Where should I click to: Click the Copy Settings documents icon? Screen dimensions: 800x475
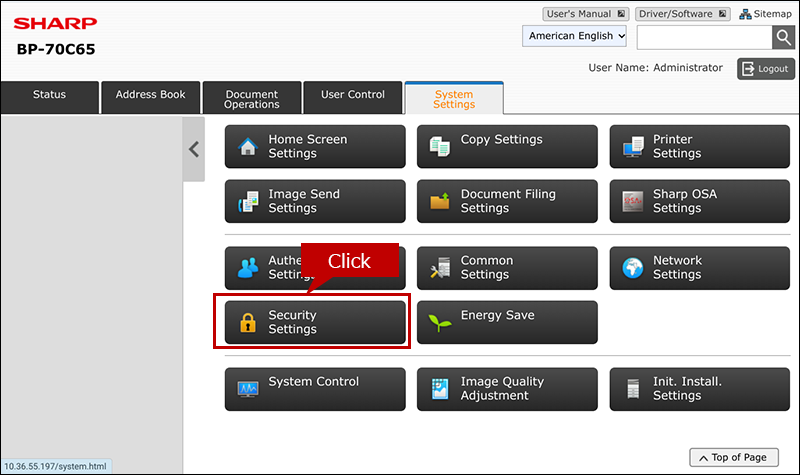coord(440,147)
